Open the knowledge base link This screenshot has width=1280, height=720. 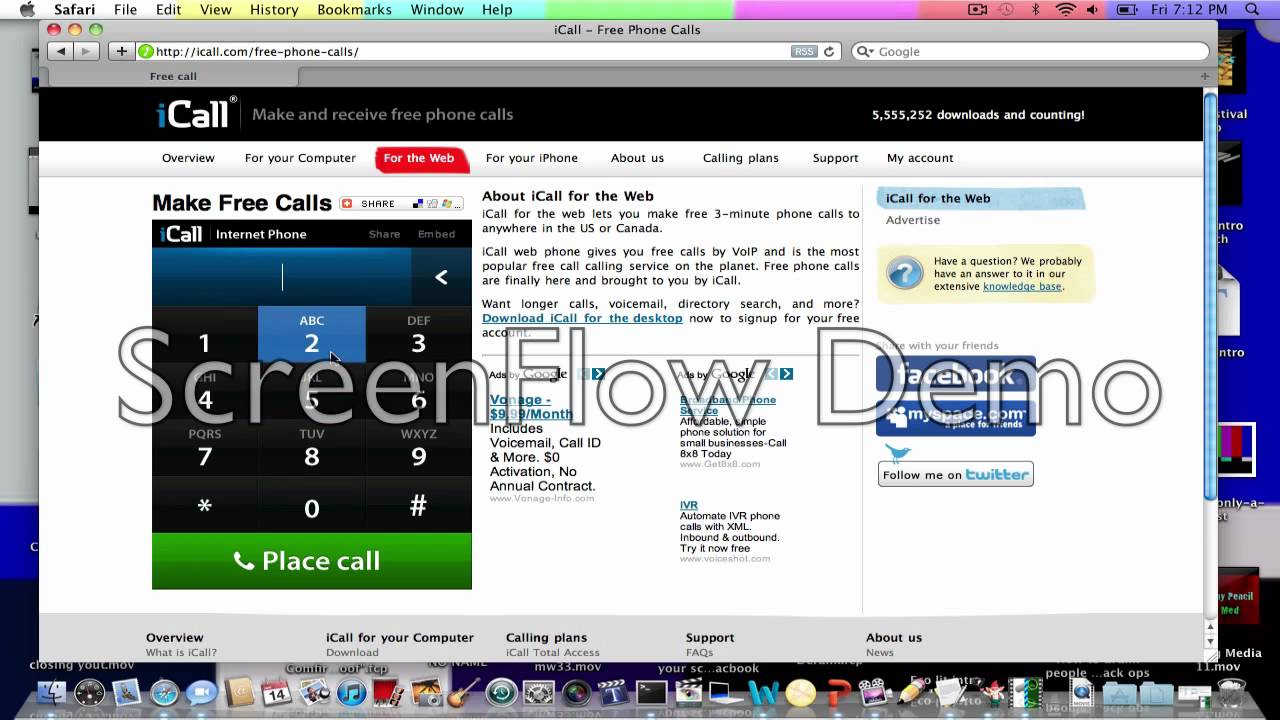point(1021,286)
